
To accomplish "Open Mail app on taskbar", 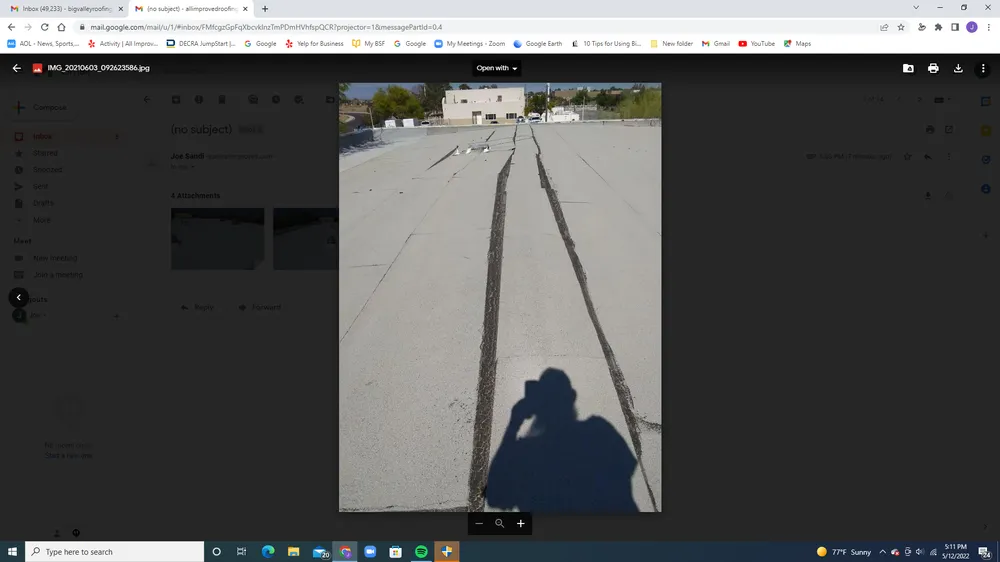I will (x=320, y=552).
